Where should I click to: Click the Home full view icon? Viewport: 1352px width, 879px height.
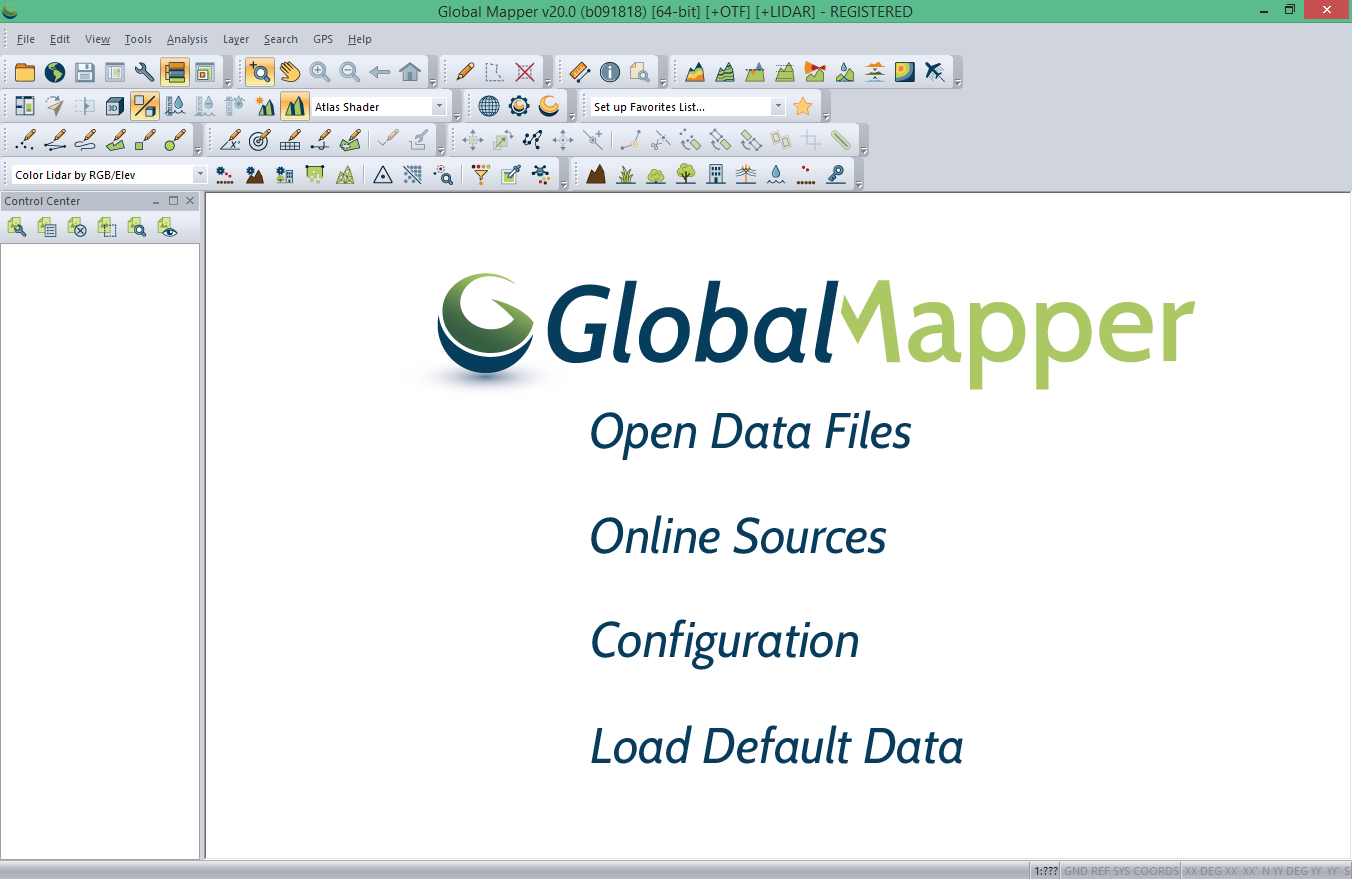[410, 72]
